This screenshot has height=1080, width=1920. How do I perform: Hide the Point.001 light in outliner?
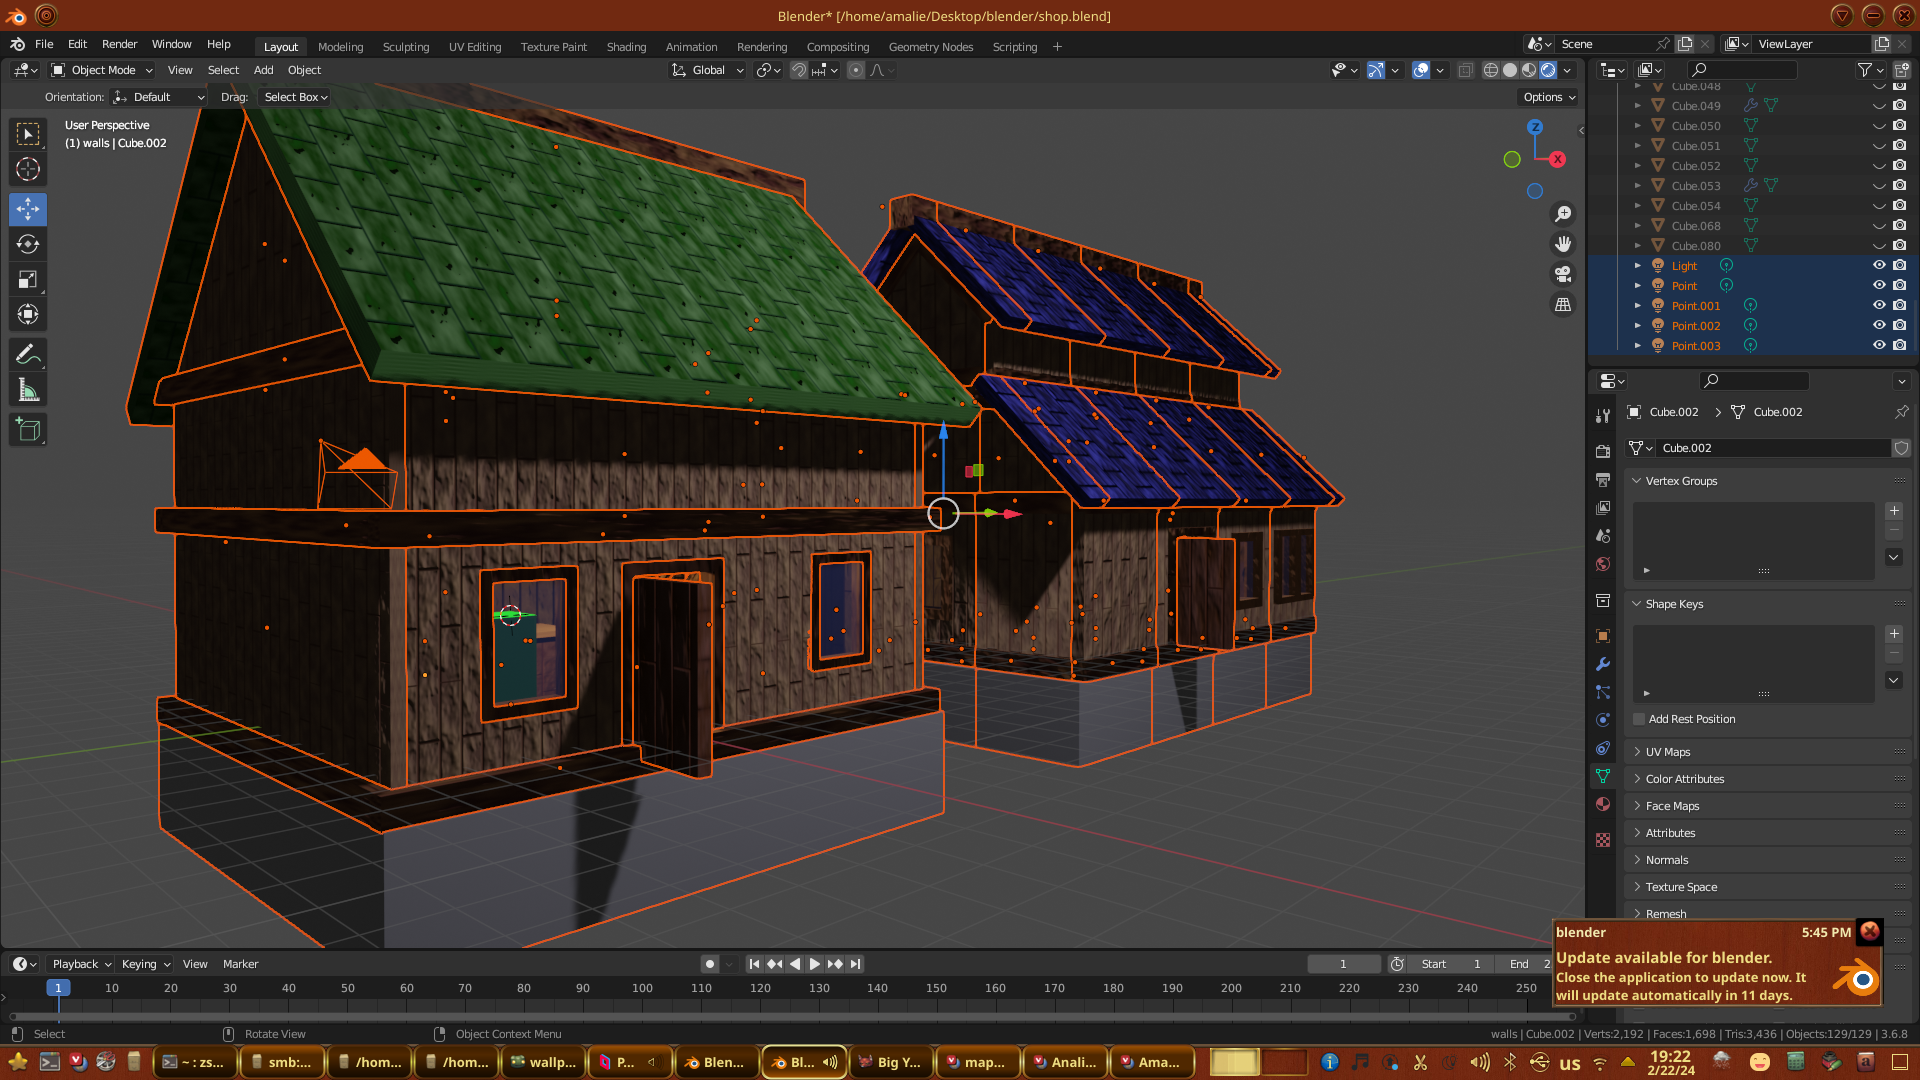pos(1879,305)
